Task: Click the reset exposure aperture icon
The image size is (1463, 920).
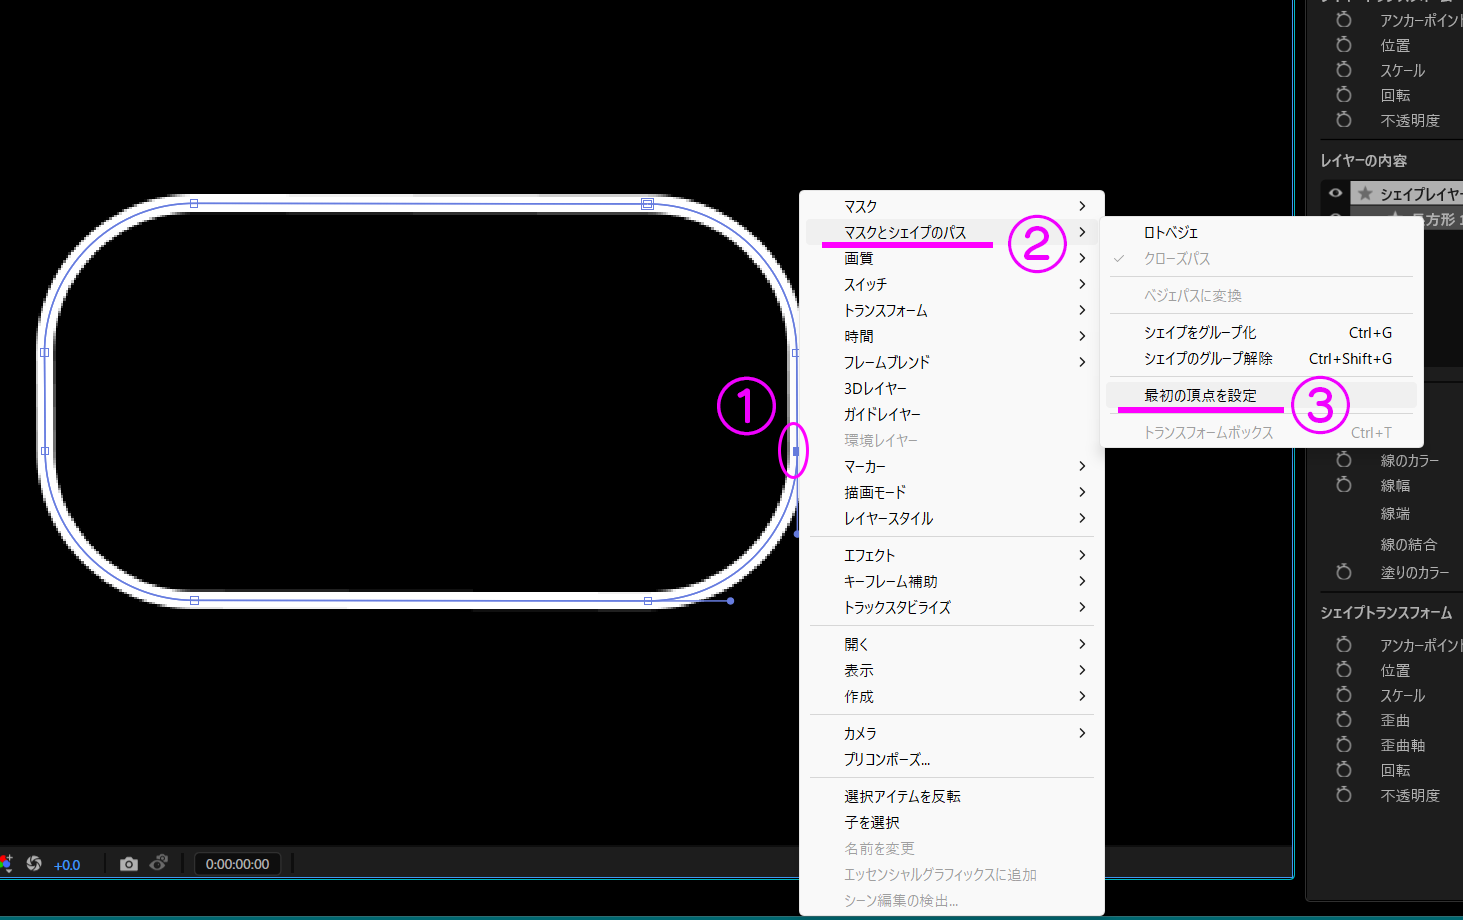Action: pos(34,864)
